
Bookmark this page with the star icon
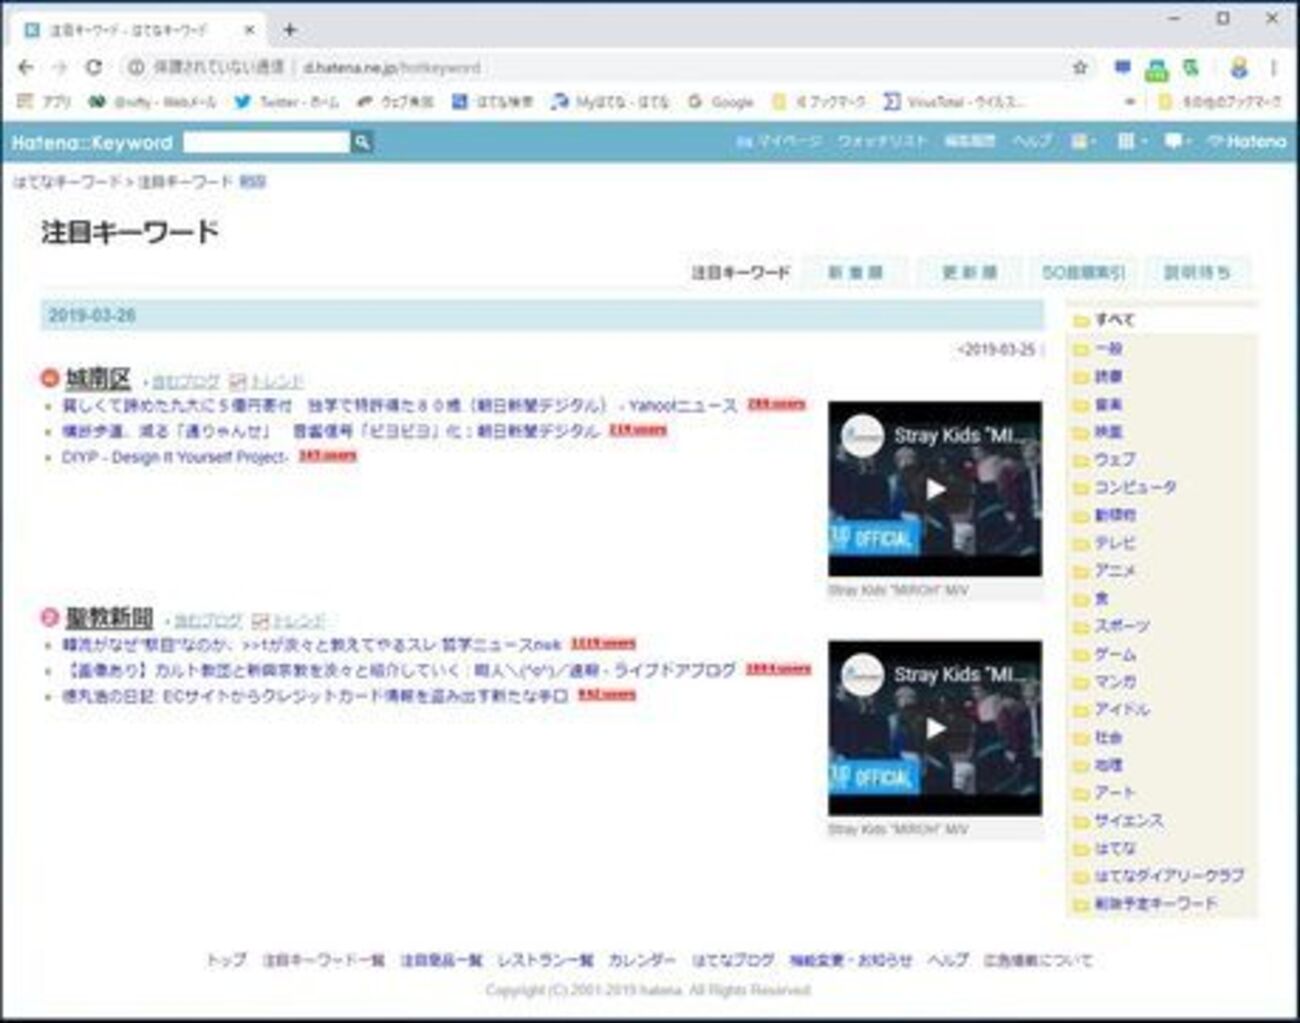(x=1080, y=67)
